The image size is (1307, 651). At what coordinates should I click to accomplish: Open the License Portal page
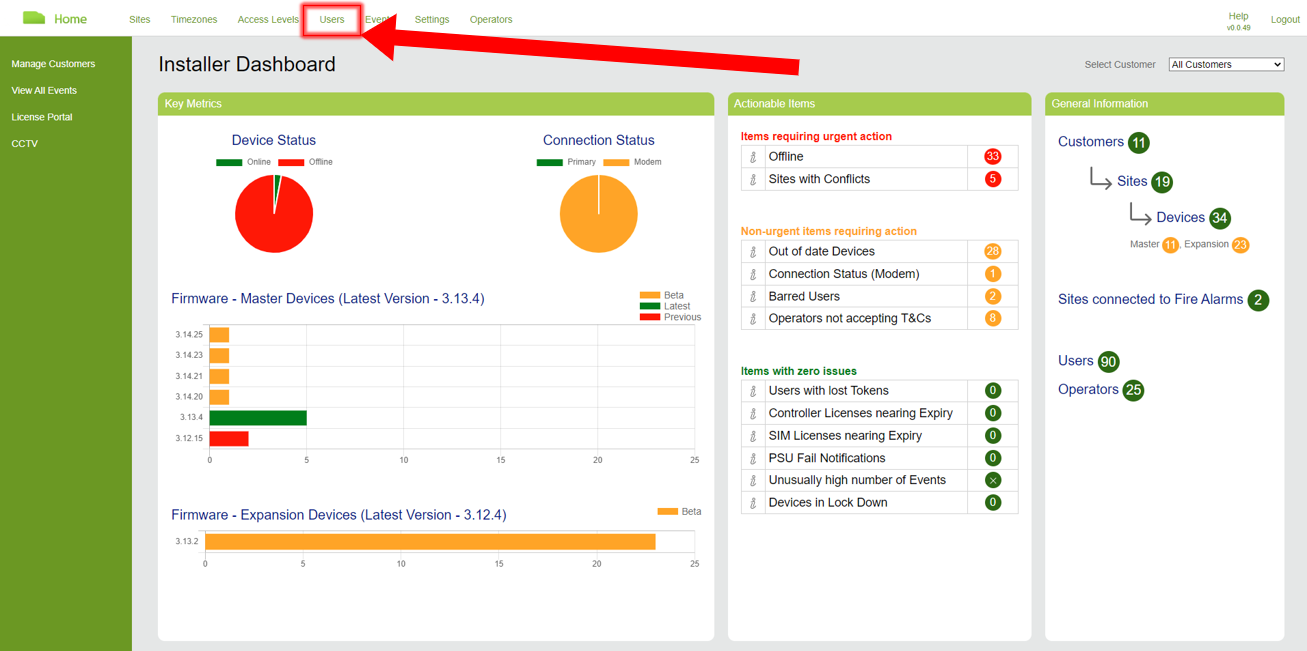tap(41, 117)
